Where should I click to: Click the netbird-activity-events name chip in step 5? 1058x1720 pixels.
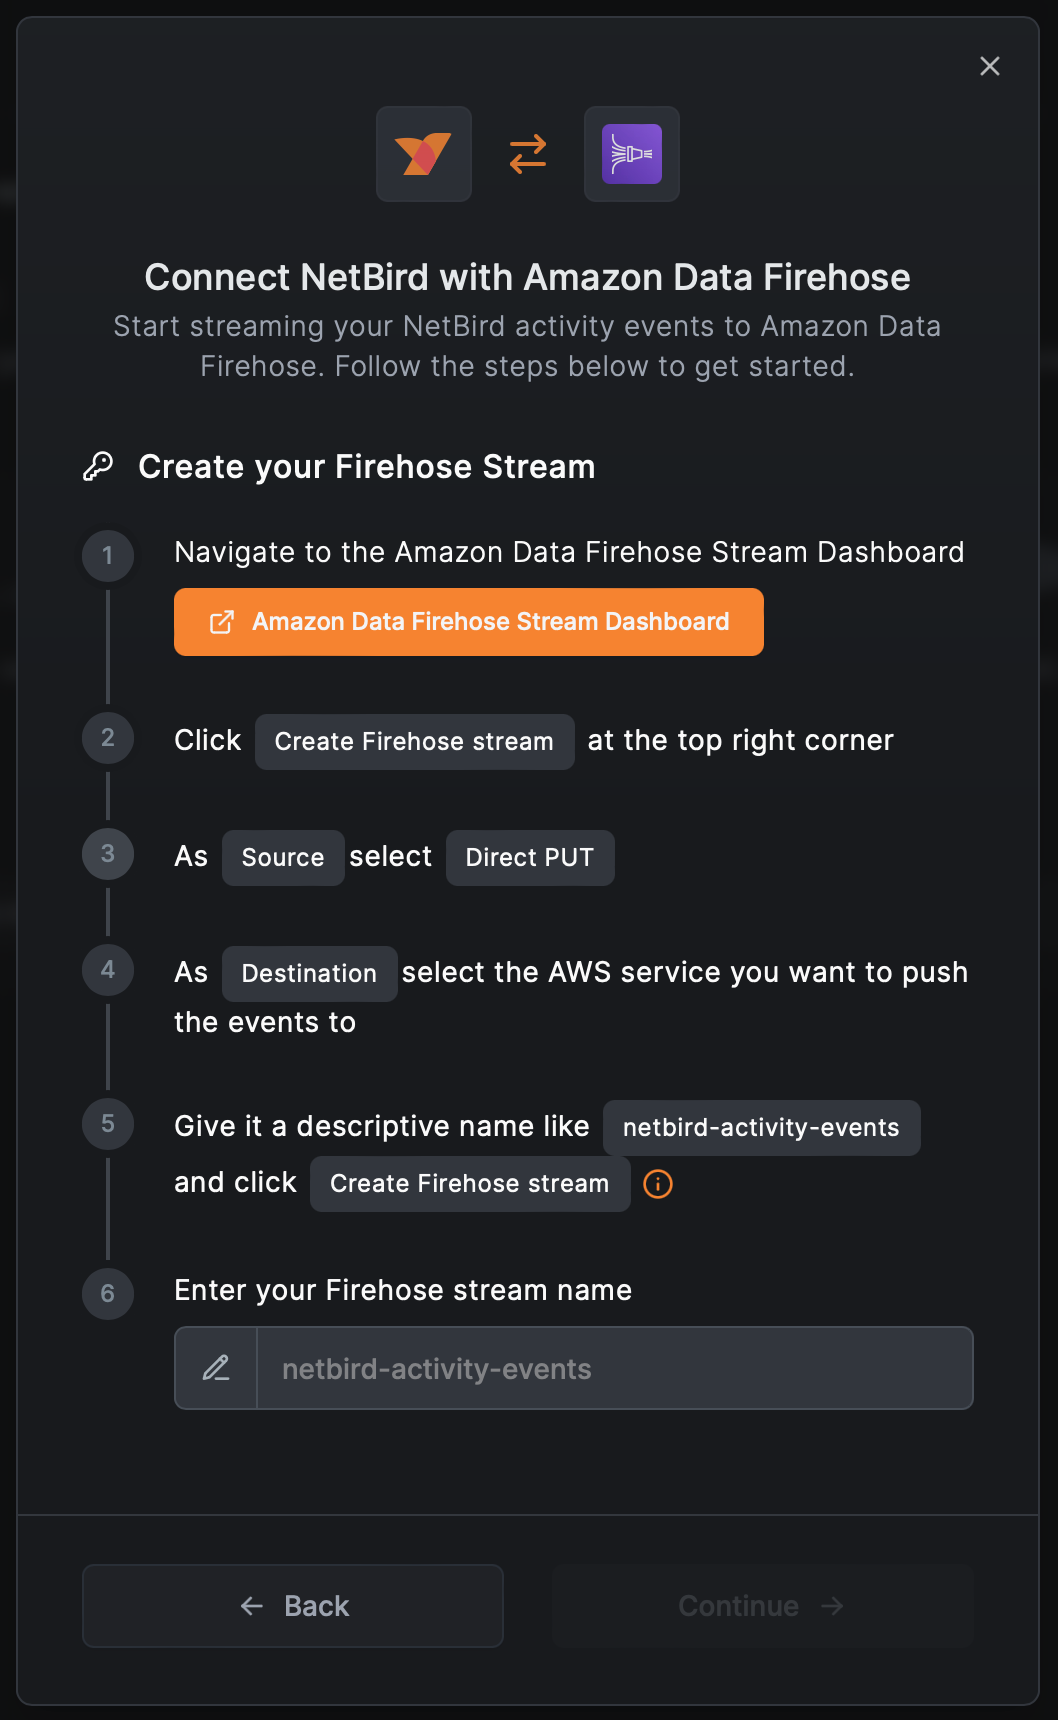762,1127
